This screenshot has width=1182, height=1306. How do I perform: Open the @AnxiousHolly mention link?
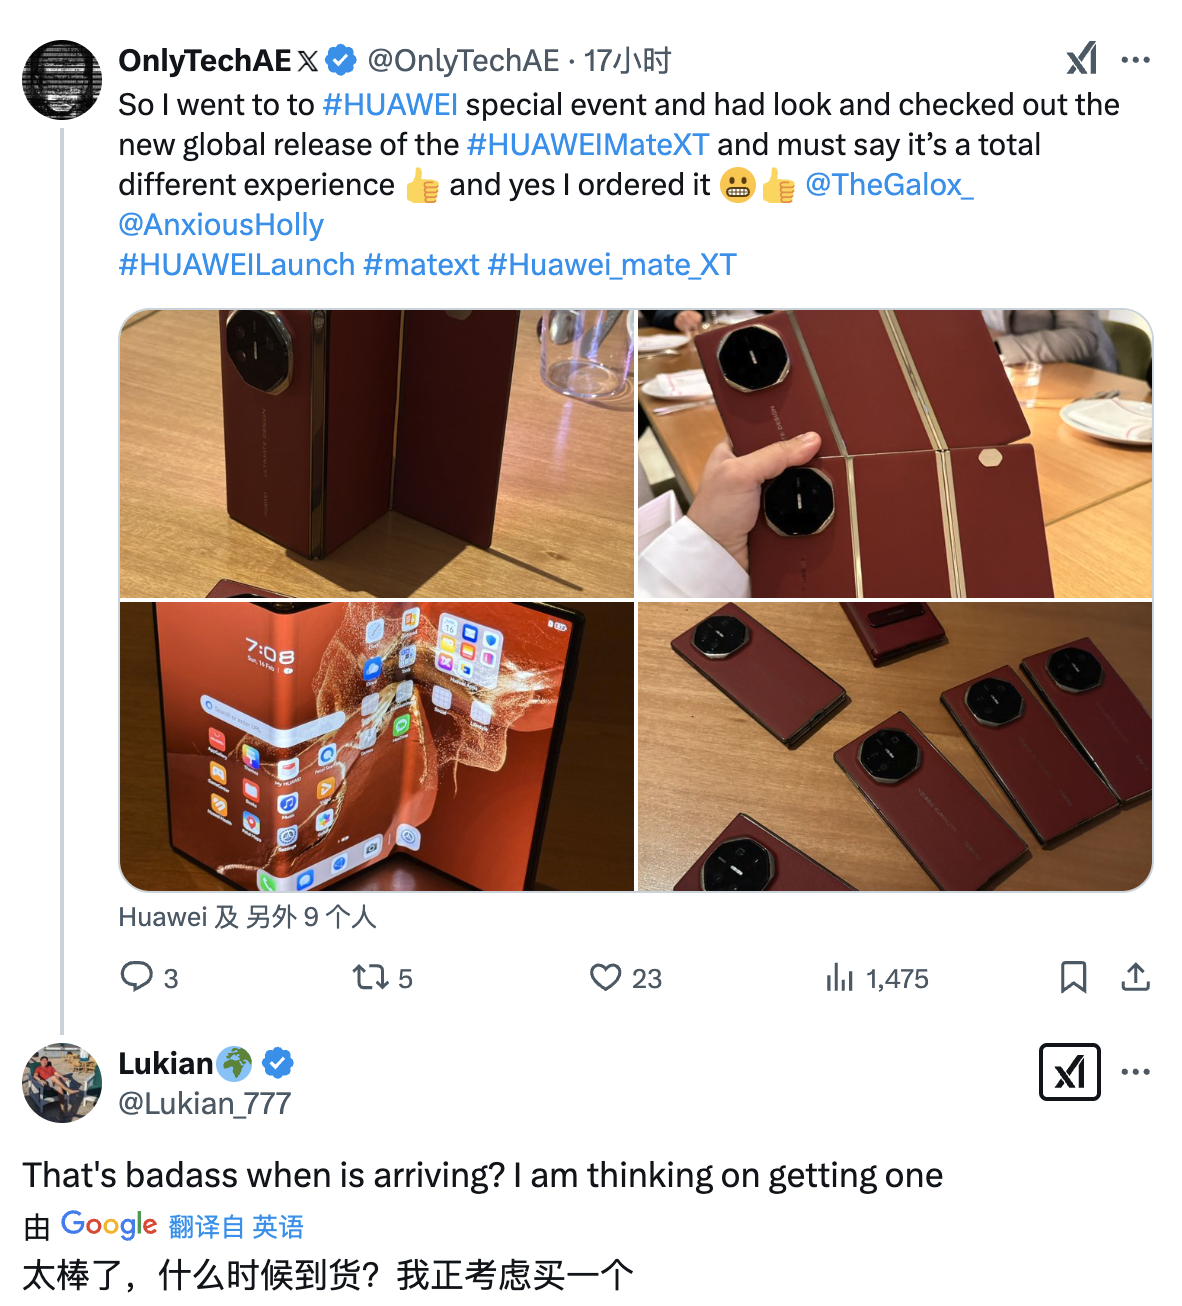click(221, 225)
